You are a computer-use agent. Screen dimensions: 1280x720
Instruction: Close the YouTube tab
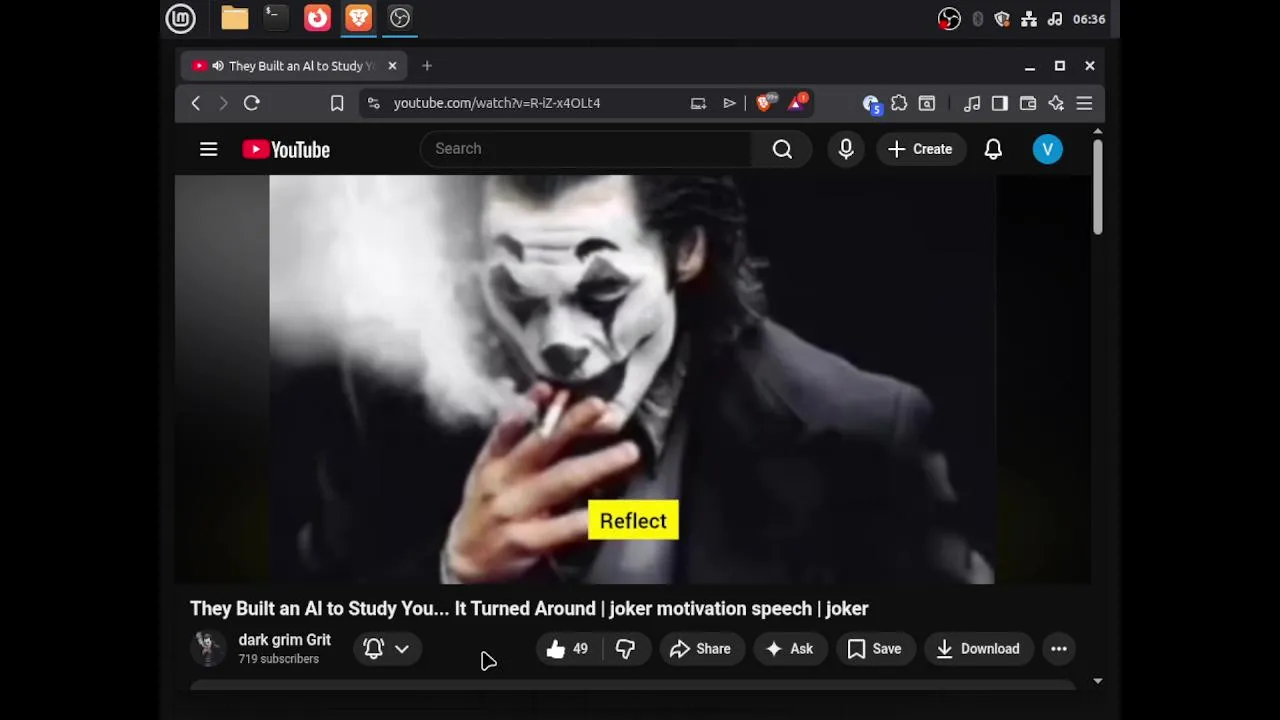point(392,66)
